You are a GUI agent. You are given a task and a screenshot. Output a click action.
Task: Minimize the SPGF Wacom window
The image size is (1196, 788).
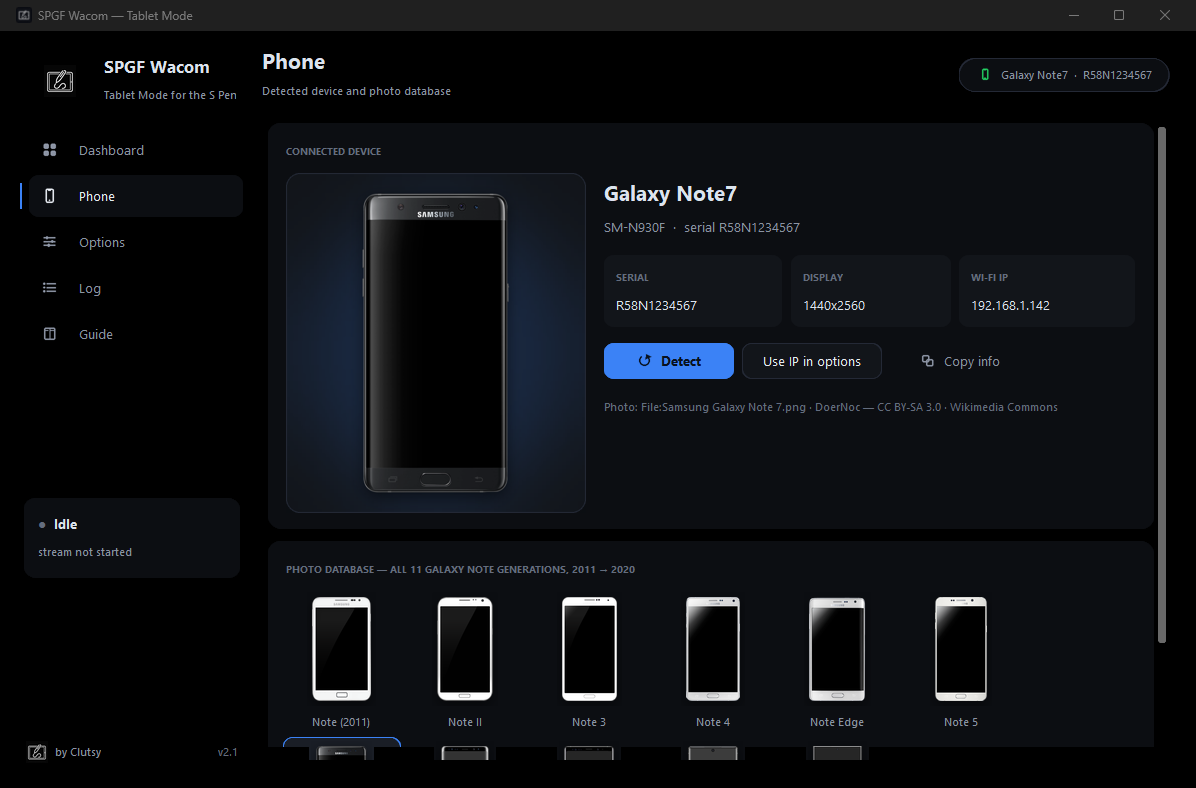[x=1074, y=15]
